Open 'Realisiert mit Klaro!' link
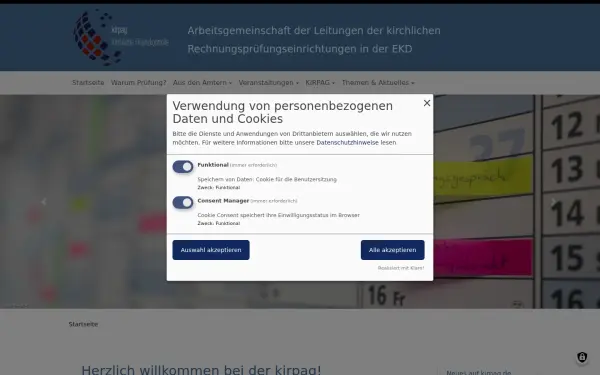This screenshot has width=600, height=375. (401, 268)
